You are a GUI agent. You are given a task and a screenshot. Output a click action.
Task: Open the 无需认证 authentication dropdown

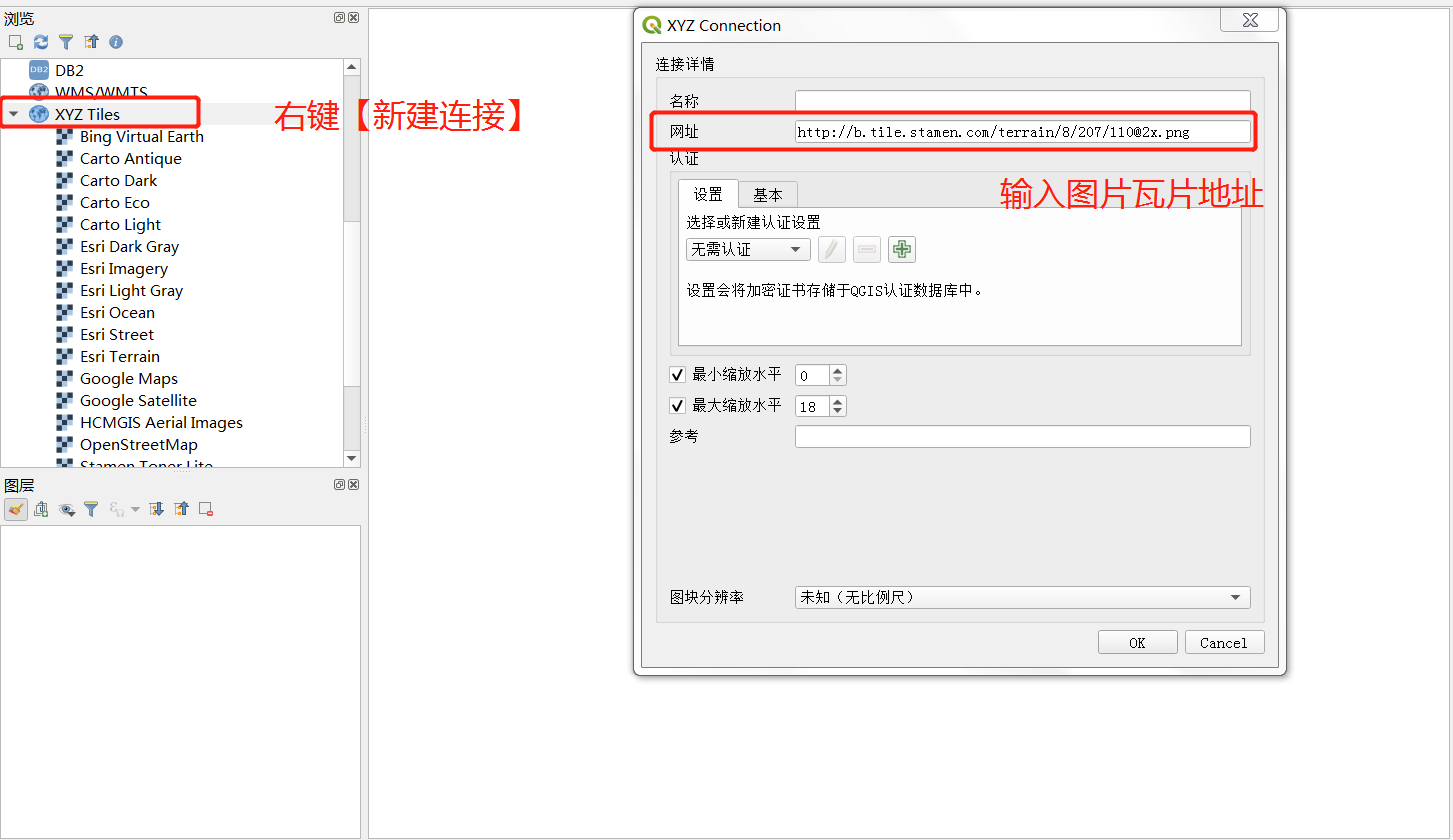click(x=748, y=250)
